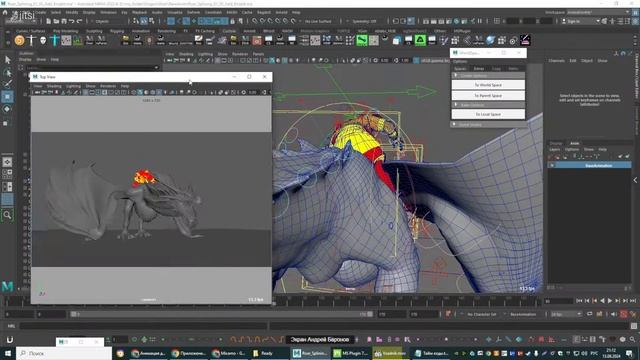Open the Extras tab in WorldSpace window
Viewport: 640px width, 360px height.
(479, 69)
